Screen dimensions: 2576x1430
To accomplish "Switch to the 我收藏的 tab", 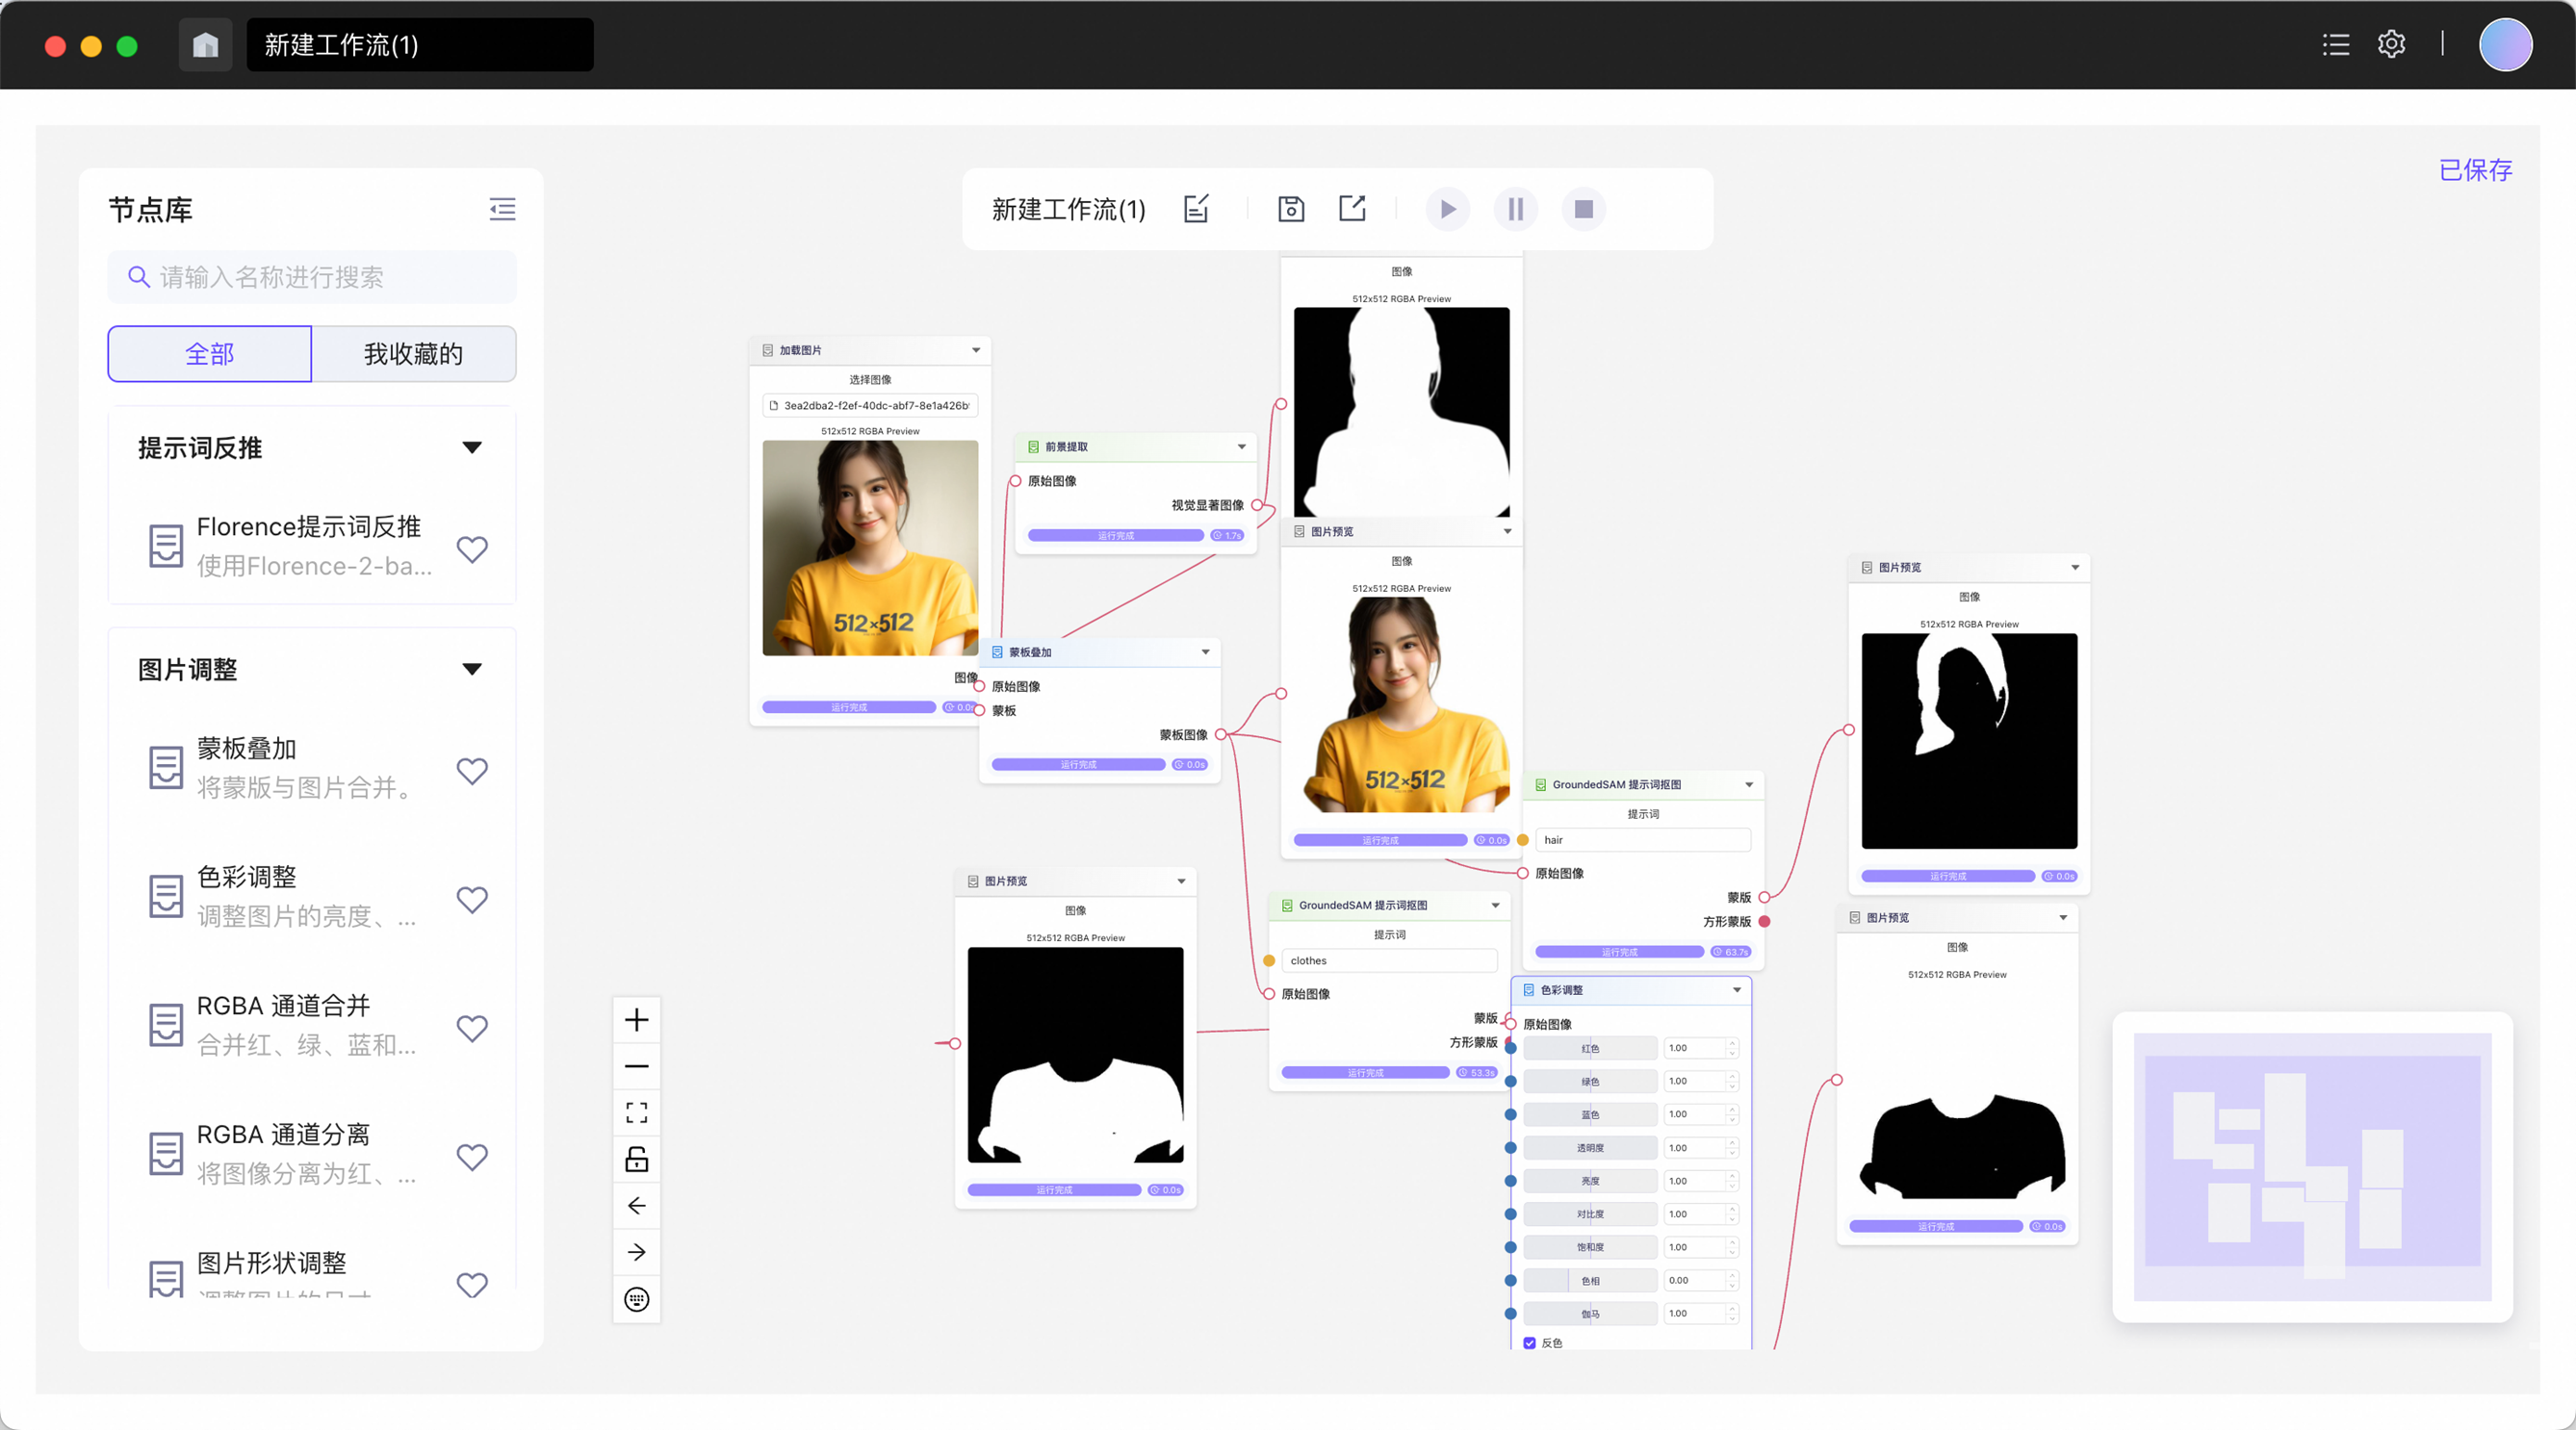I will click(x=413, y=354).
